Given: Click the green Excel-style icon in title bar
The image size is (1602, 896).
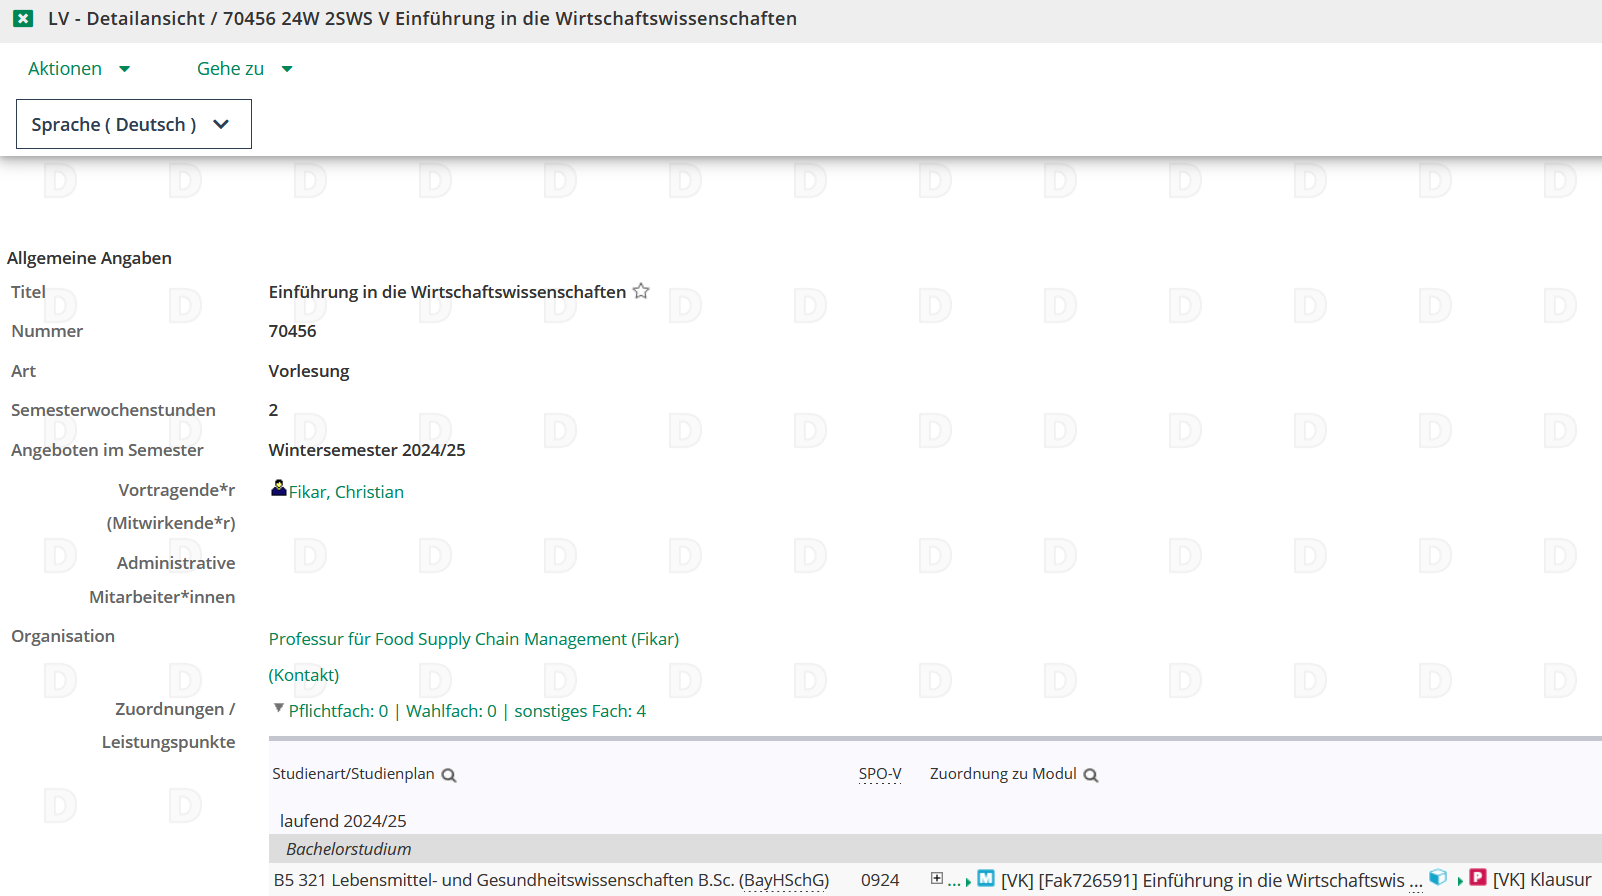Looking at the screenshot, I should tap(23, 19).
